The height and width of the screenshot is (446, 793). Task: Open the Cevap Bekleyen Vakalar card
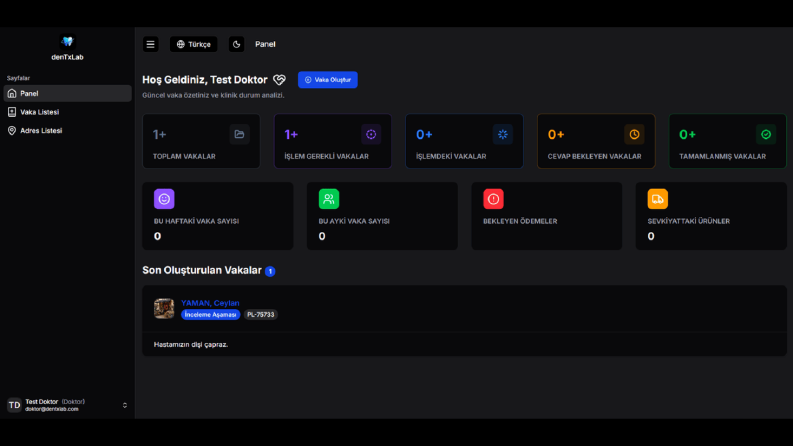[596, 141]
